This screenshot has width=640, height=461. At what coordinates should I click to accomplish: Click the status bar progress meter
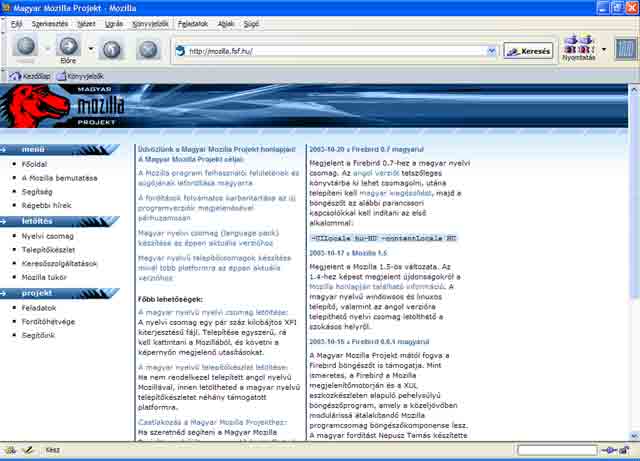pyautogui.click(x=557, y=450)
